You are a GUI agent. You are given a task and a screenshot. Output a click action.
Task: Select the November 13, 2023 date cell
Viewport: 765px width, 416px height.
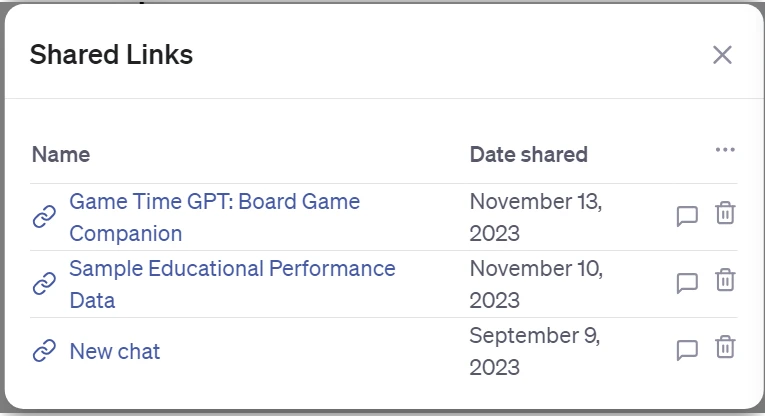coord(536,218)
